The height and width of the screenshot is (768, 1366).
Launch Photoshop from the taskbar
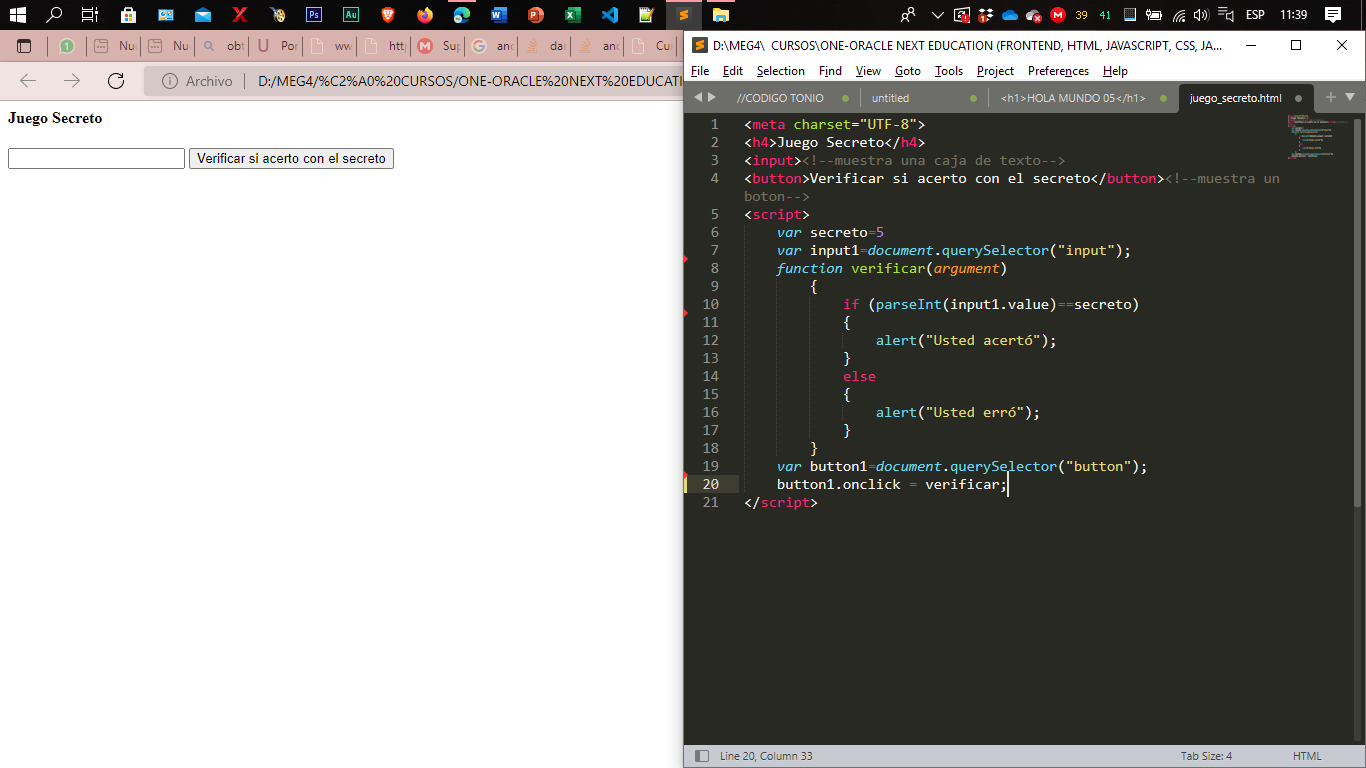pos(314,15)
